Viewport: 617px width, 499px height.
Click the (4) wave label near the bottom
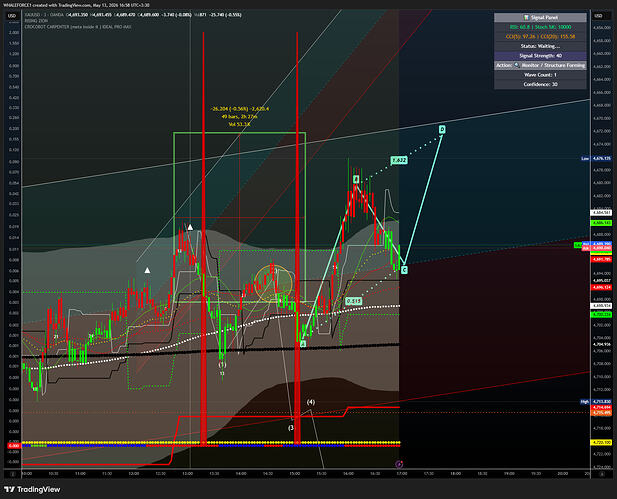tap(311, 402)
